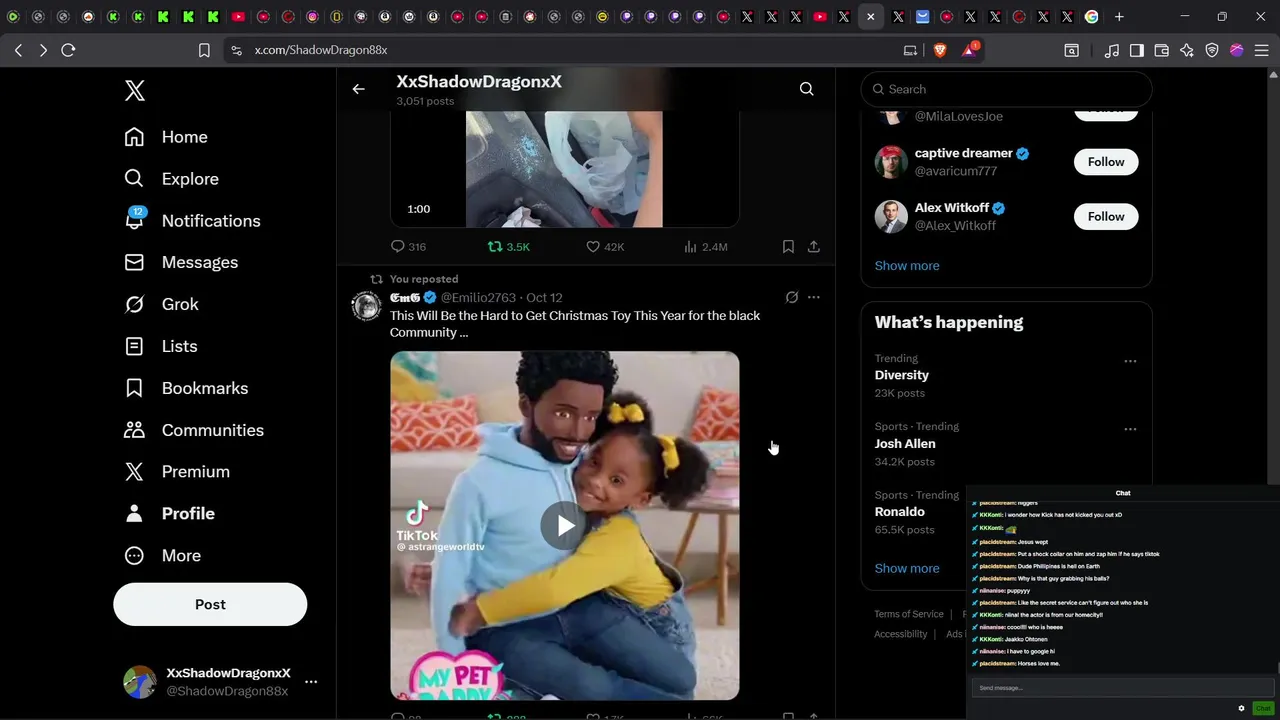
Task: Click the Accessibility footer link
Action: [x=901, y=634]
